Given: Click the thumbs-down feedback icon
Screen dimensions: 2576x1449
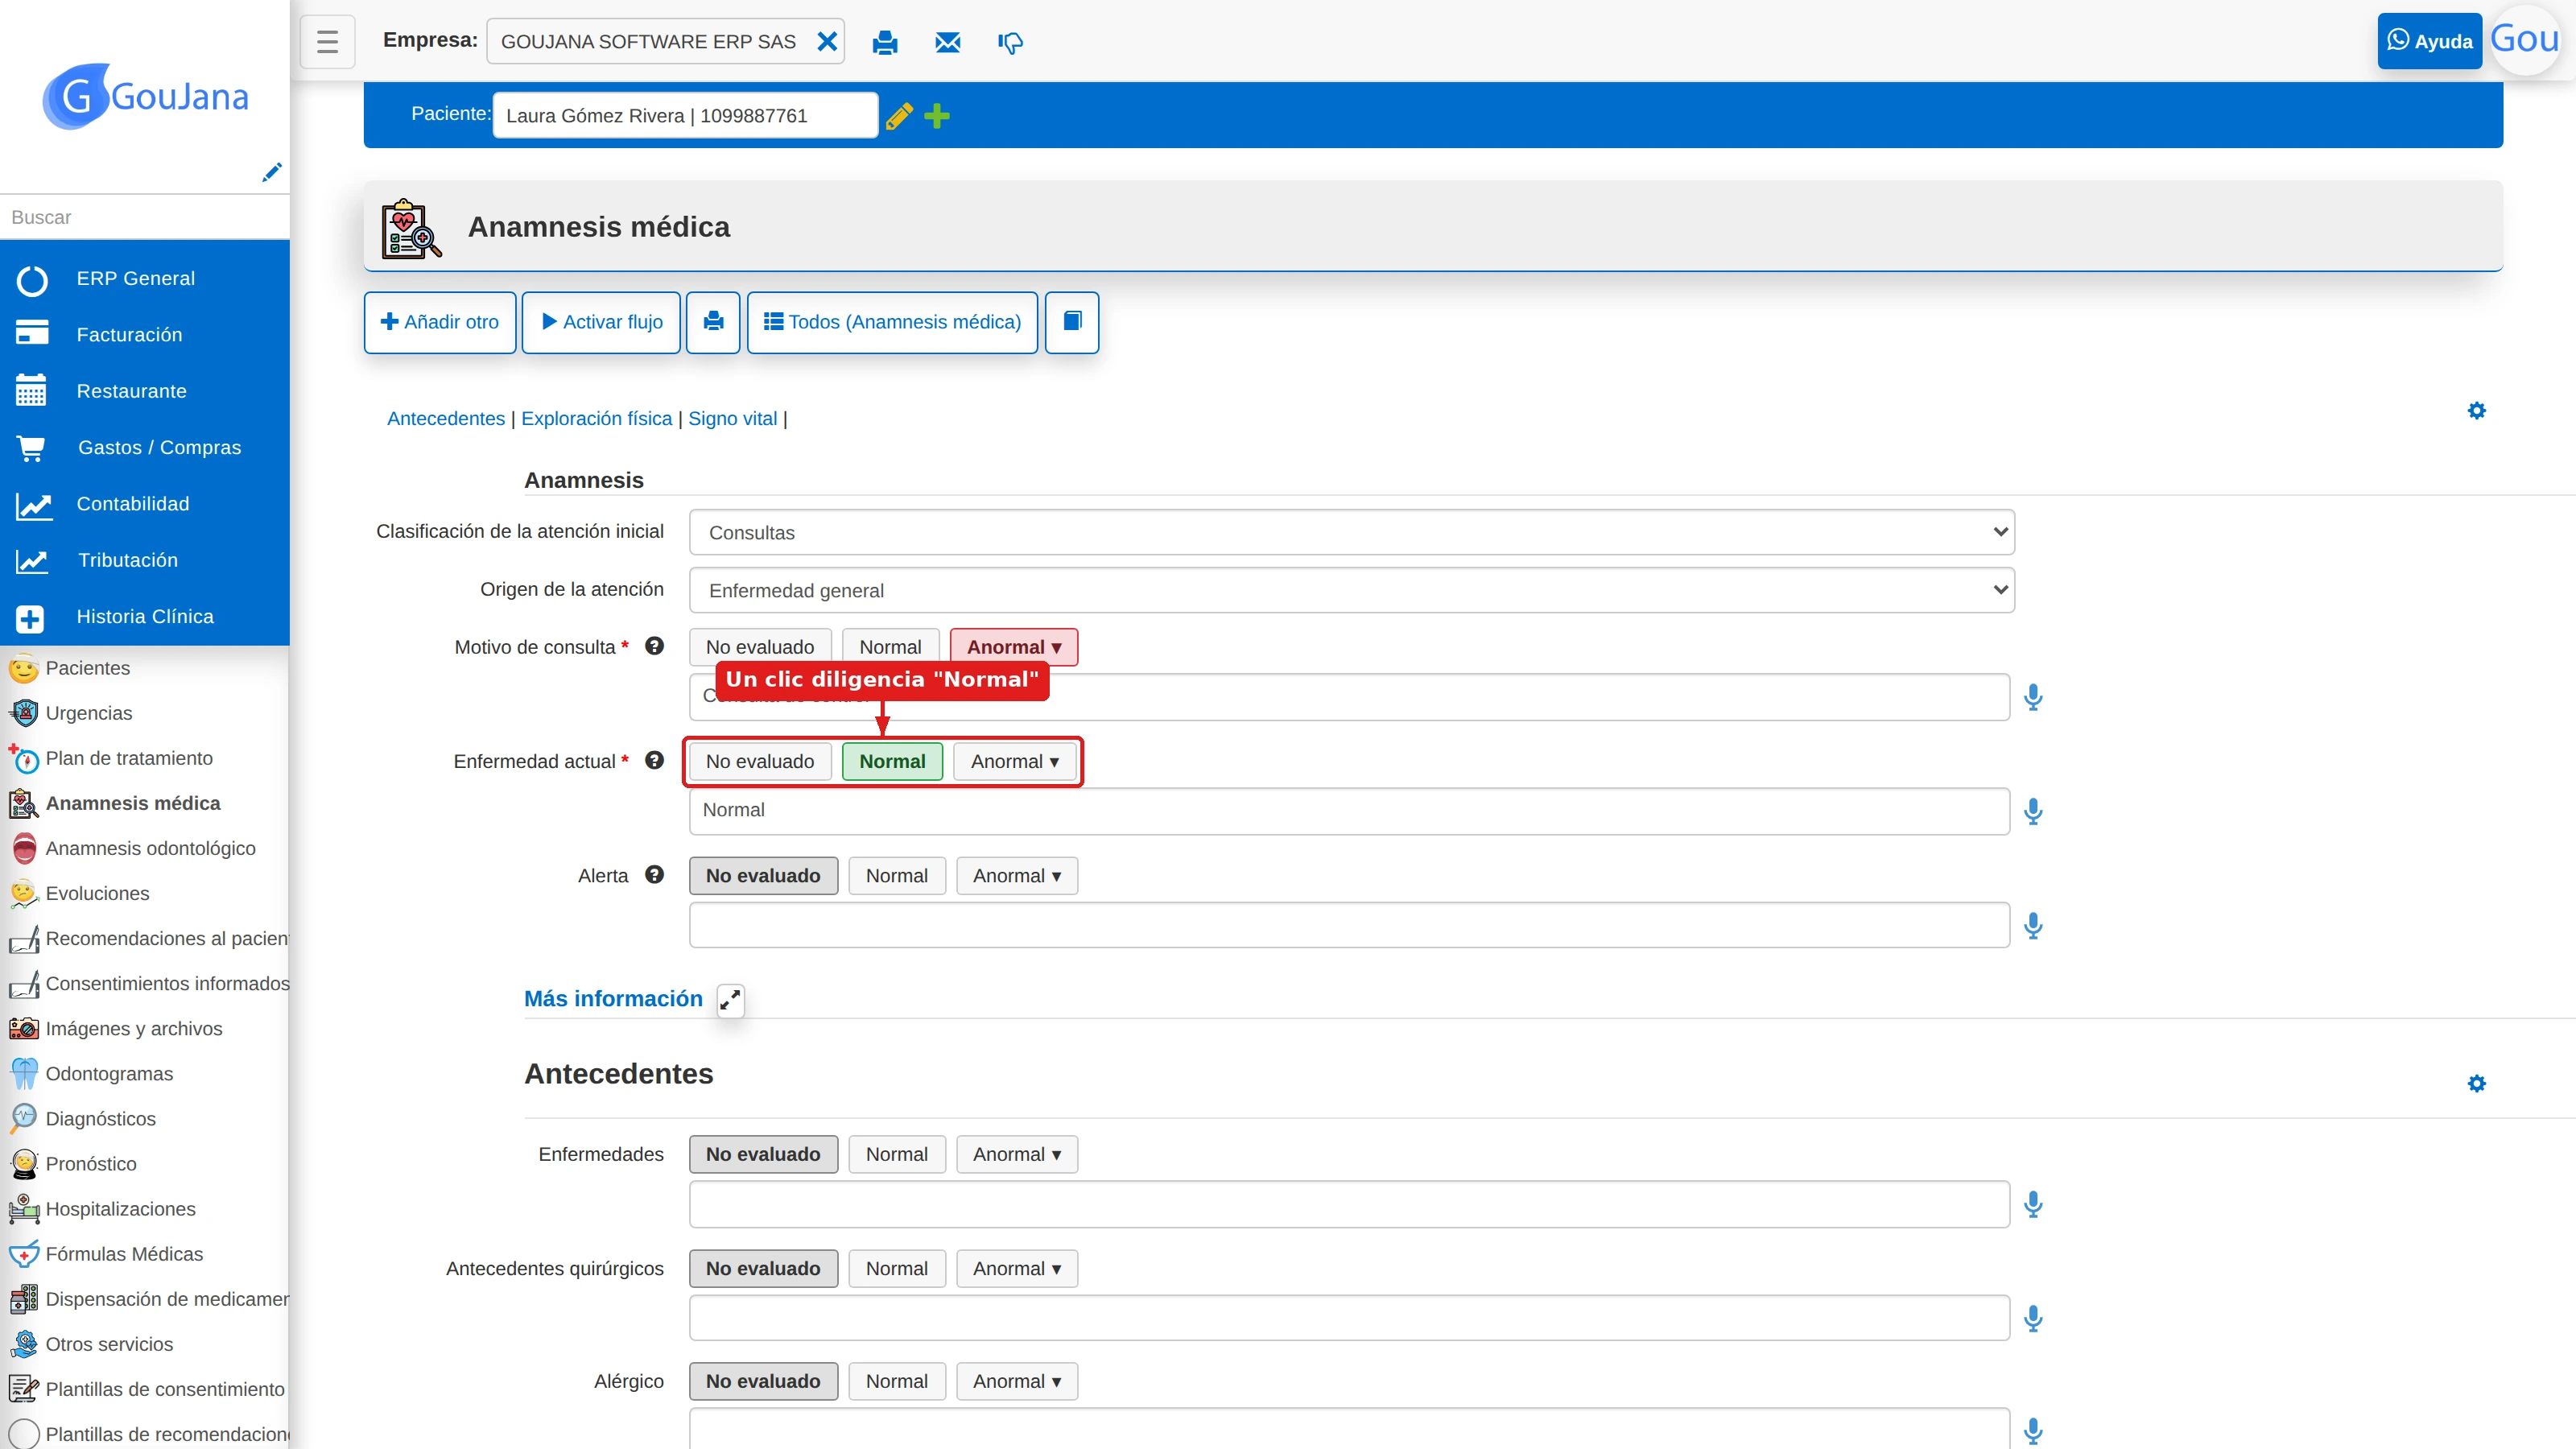Looking at the screenshot, I should [x=1010, y=43].
